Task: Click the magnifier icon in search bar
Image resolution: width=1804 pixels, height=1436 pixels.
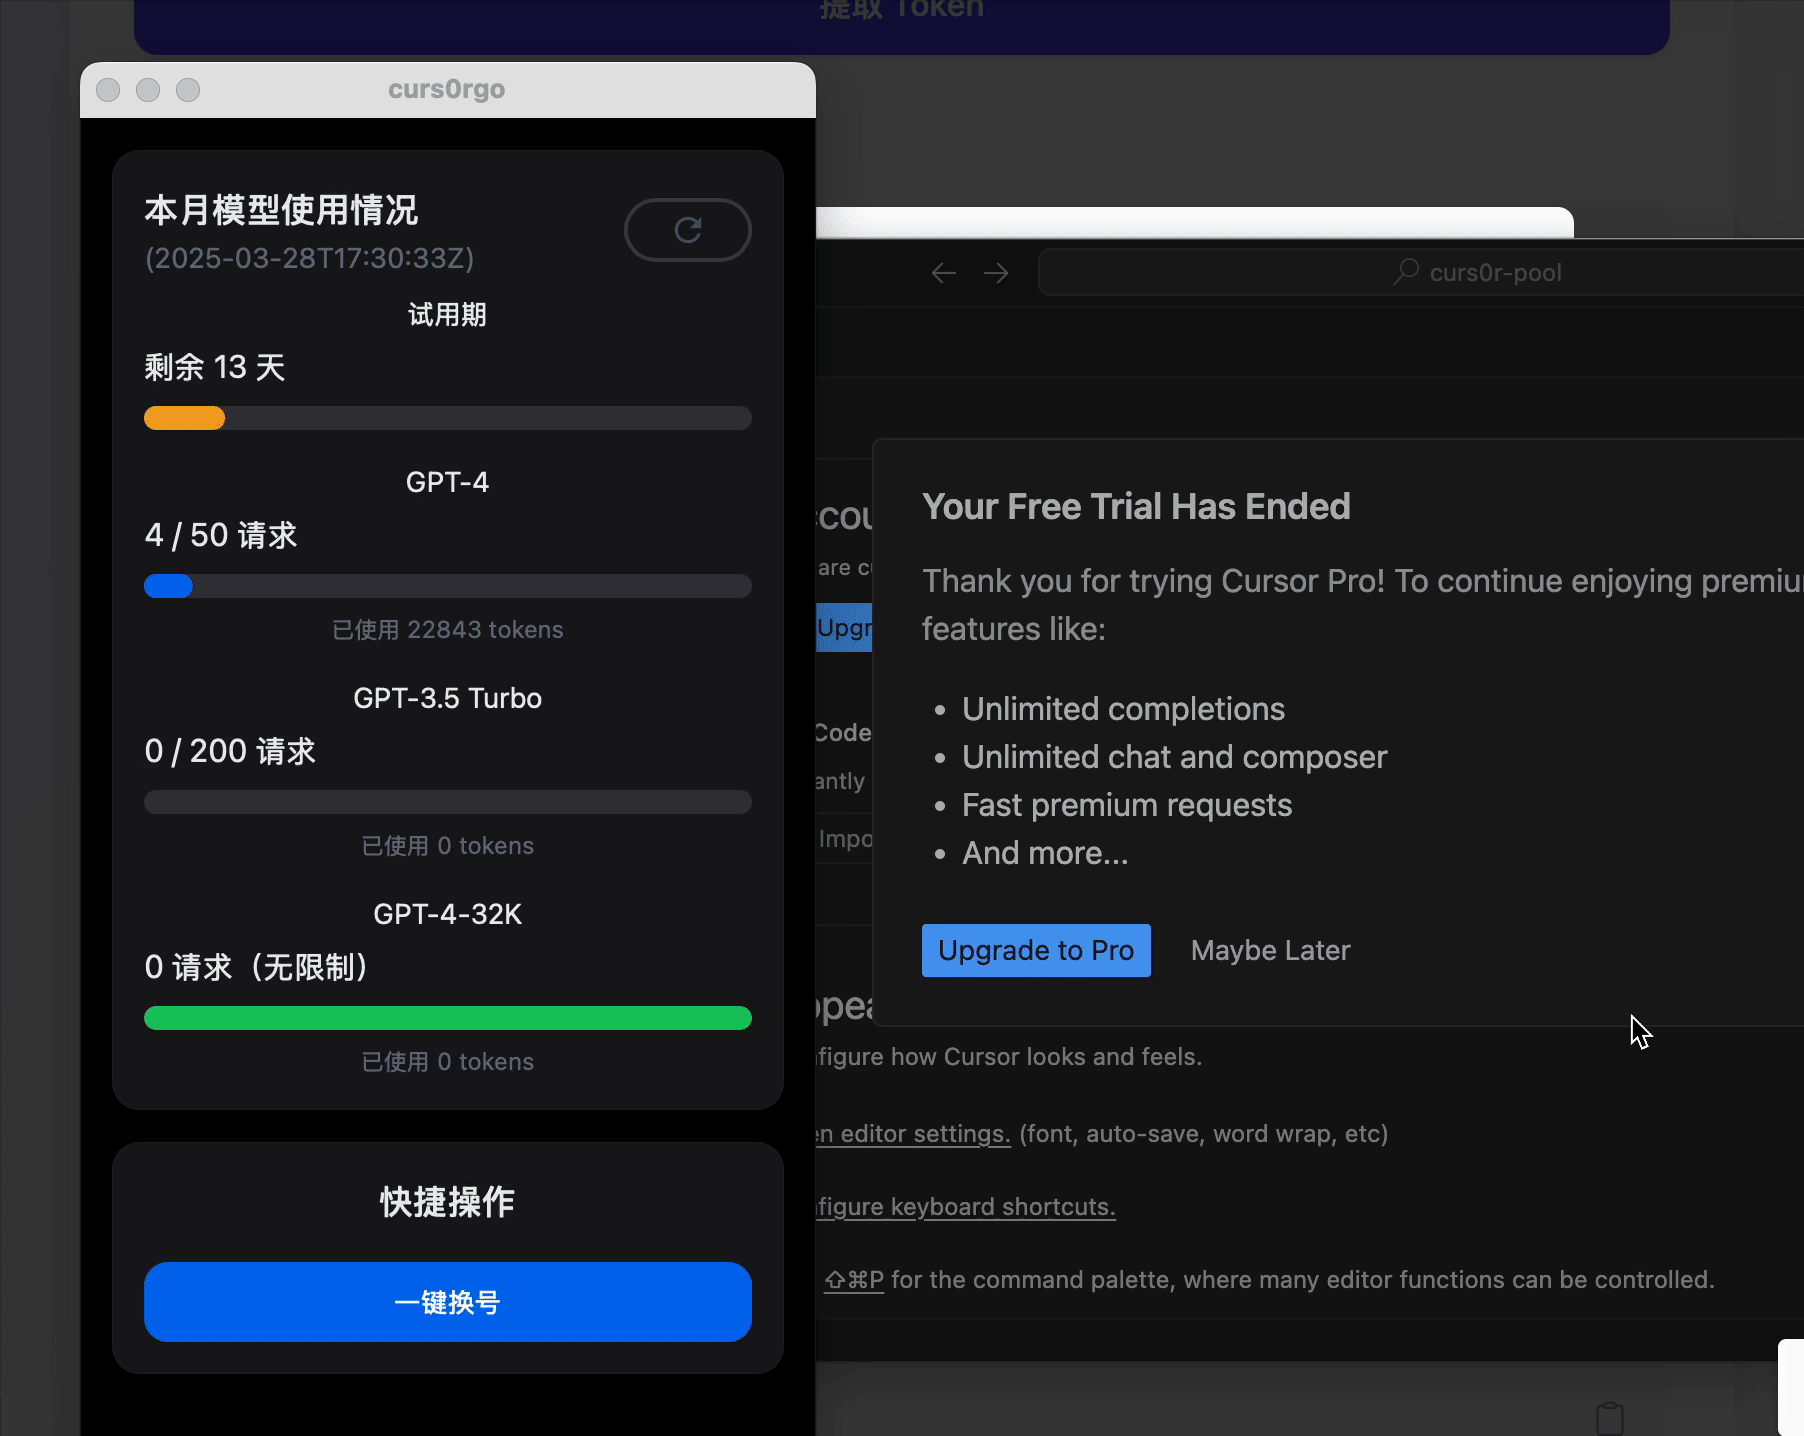Action: [x=1407, y=272]
